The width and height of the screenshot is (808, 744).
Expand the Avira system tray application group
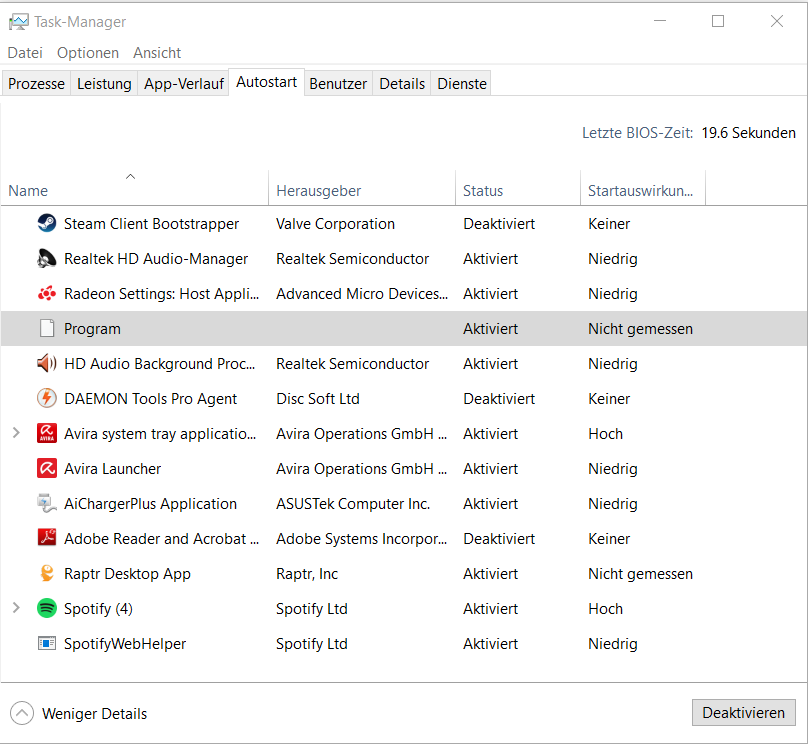16,434
